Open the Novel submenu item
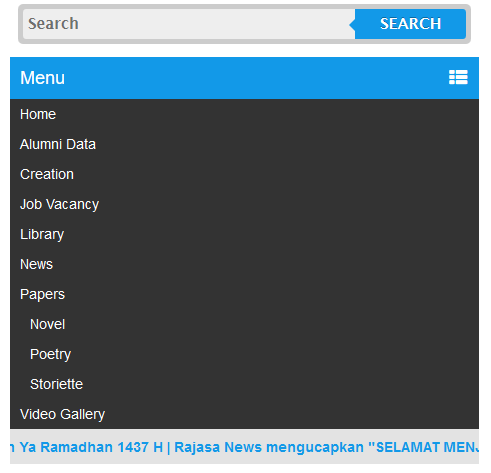Viewport: 491px width, 473px height. click(x=244, y=324)
